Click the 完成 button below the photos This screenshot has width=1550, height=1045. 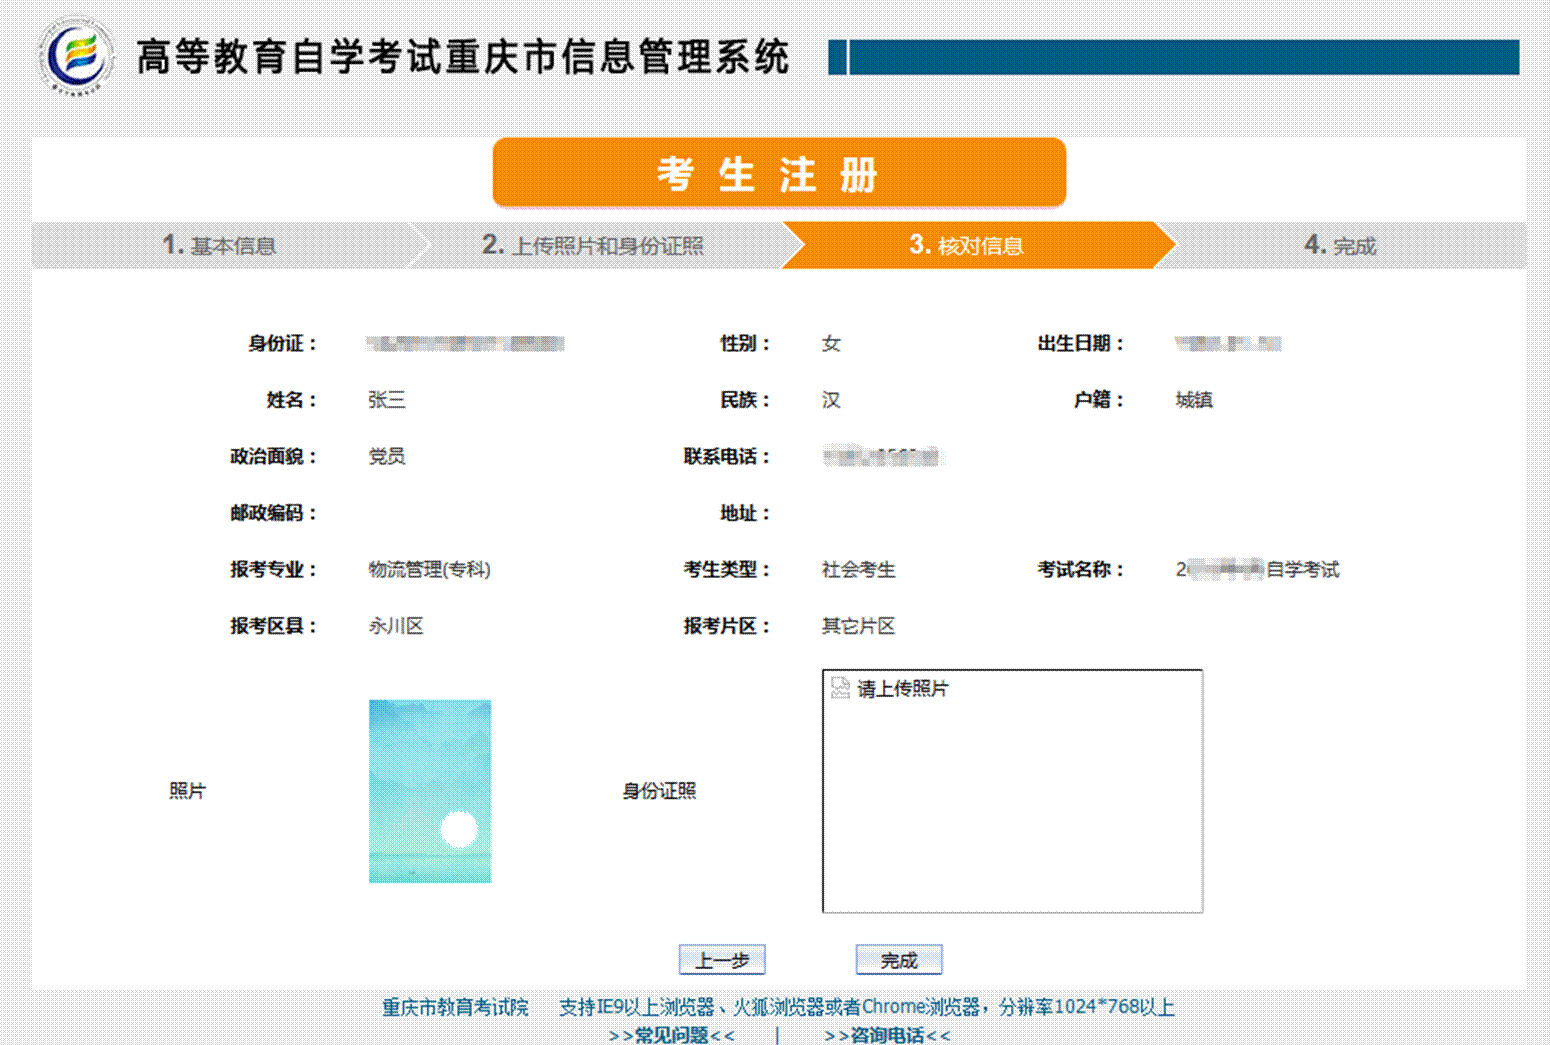tap(898, 960)
